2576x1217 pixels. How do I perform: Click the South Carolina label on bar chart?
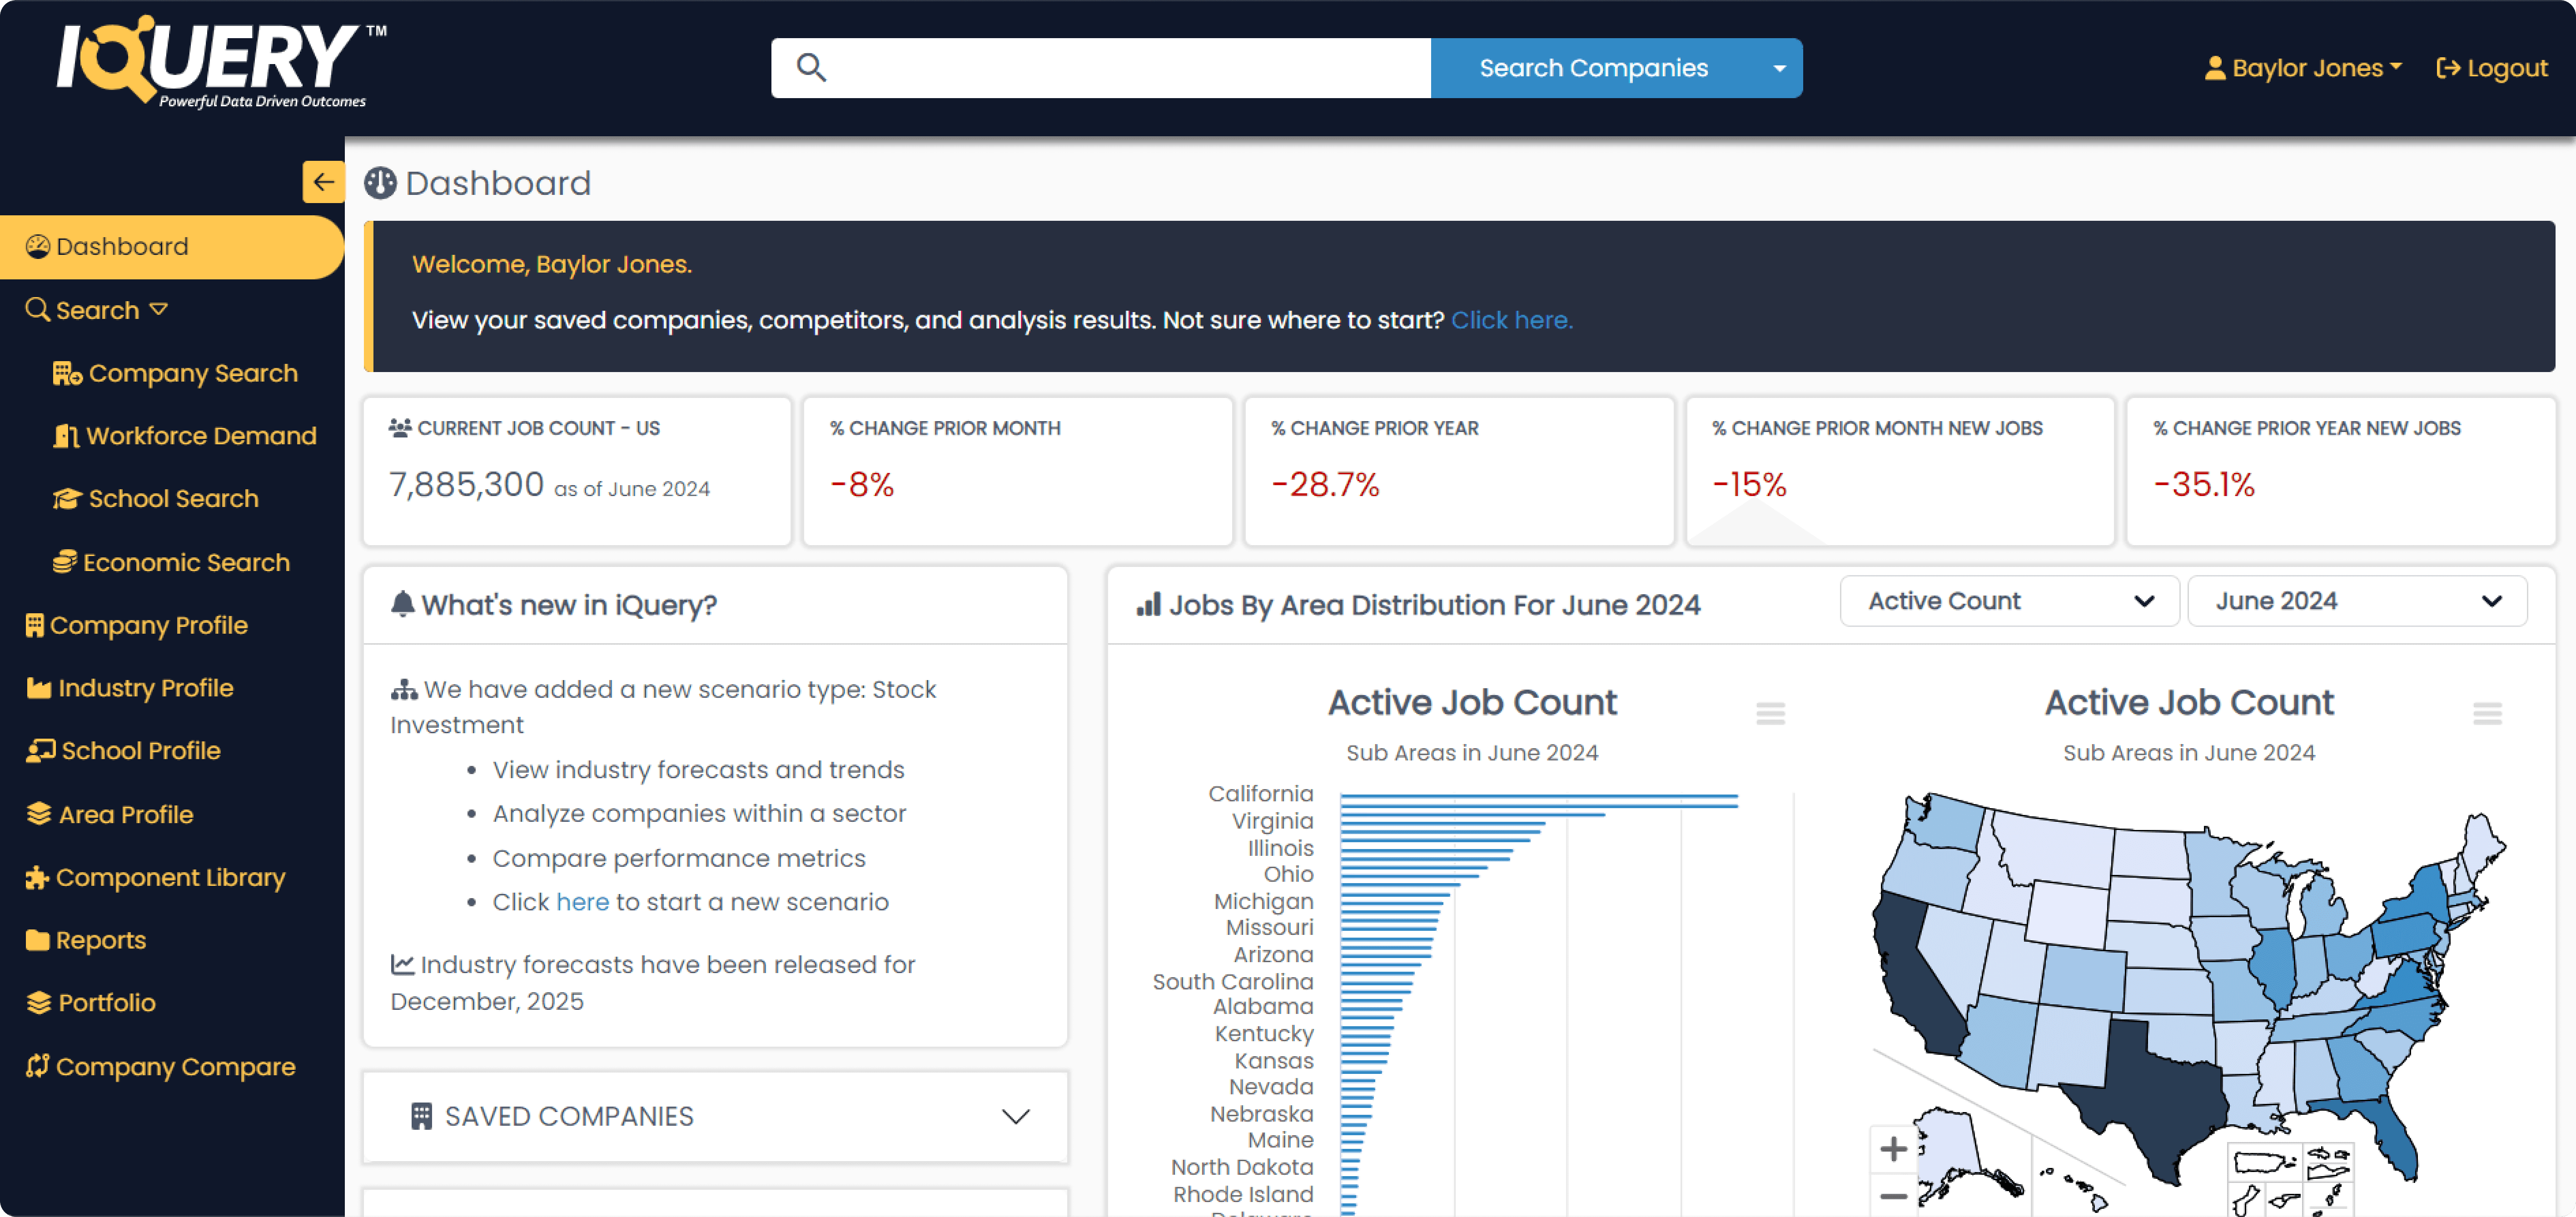[x=1233, y=982]
